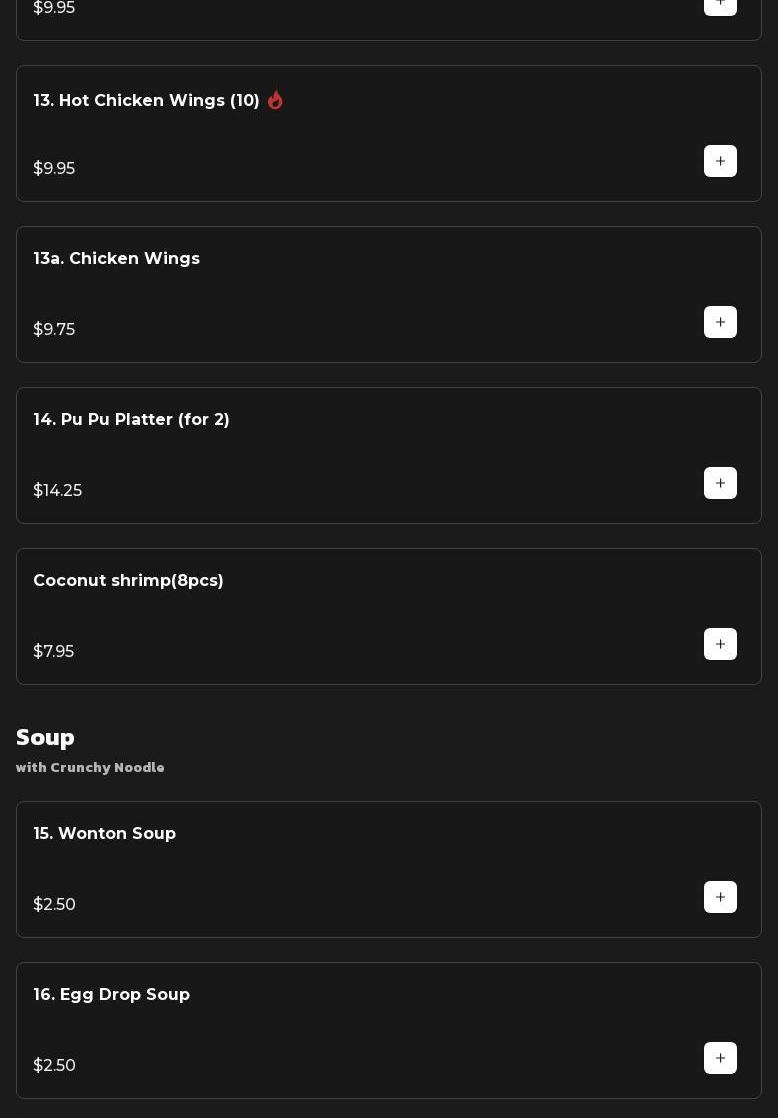The width and height of the screenshot is (778, 1118).
Task: Add 13a. Chicken Wings with plus button
Action: [720, 322]
